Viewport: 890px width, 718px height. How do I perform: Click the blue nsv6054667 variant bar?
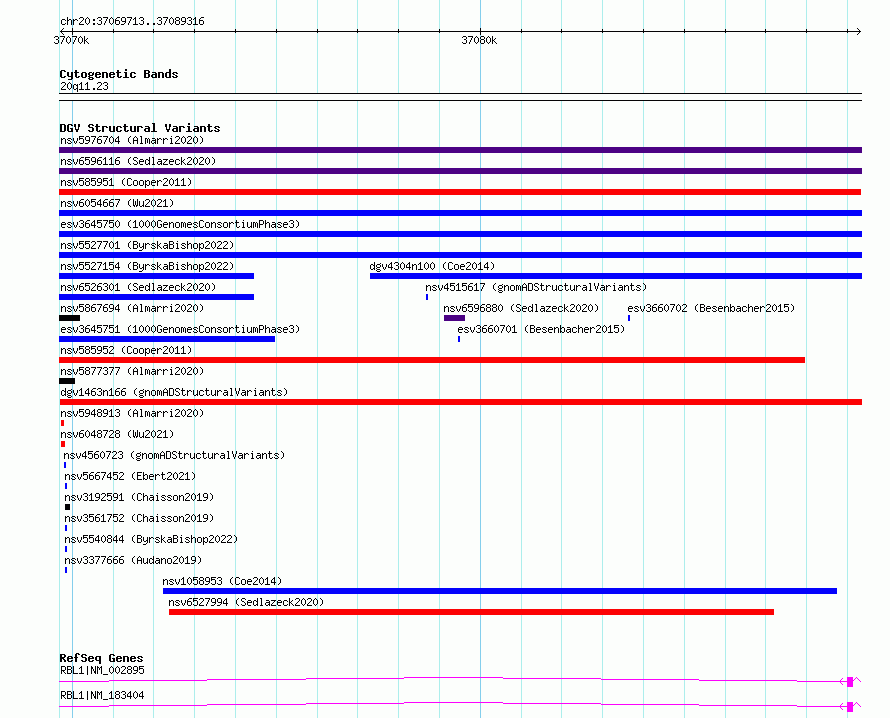tap(460, 213)
